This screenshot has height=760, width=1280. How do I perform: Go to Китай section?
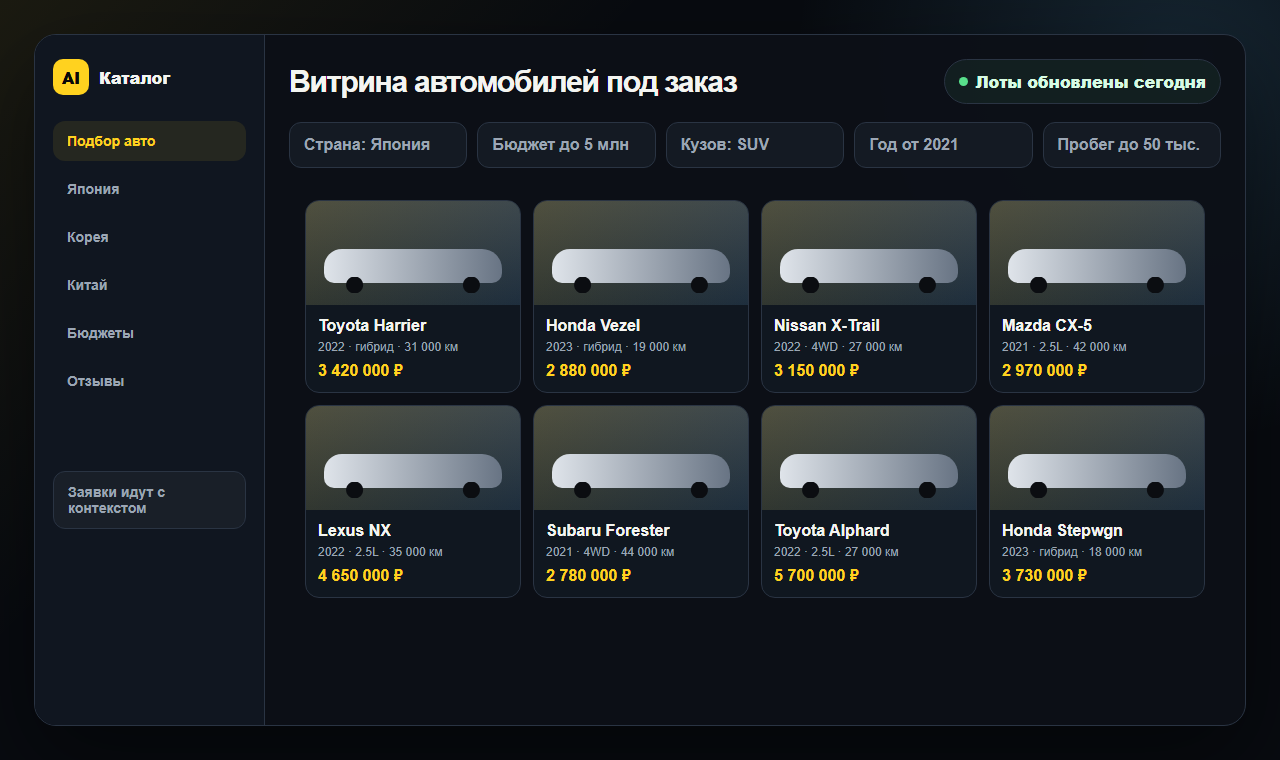tap(149, 285)
